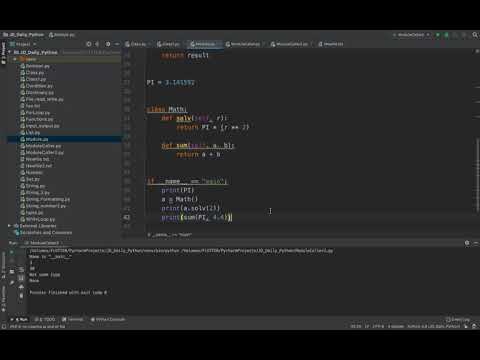Open Project panel settings gear
480x360 pixels.
pyautogui.click(x=108, y=44)
